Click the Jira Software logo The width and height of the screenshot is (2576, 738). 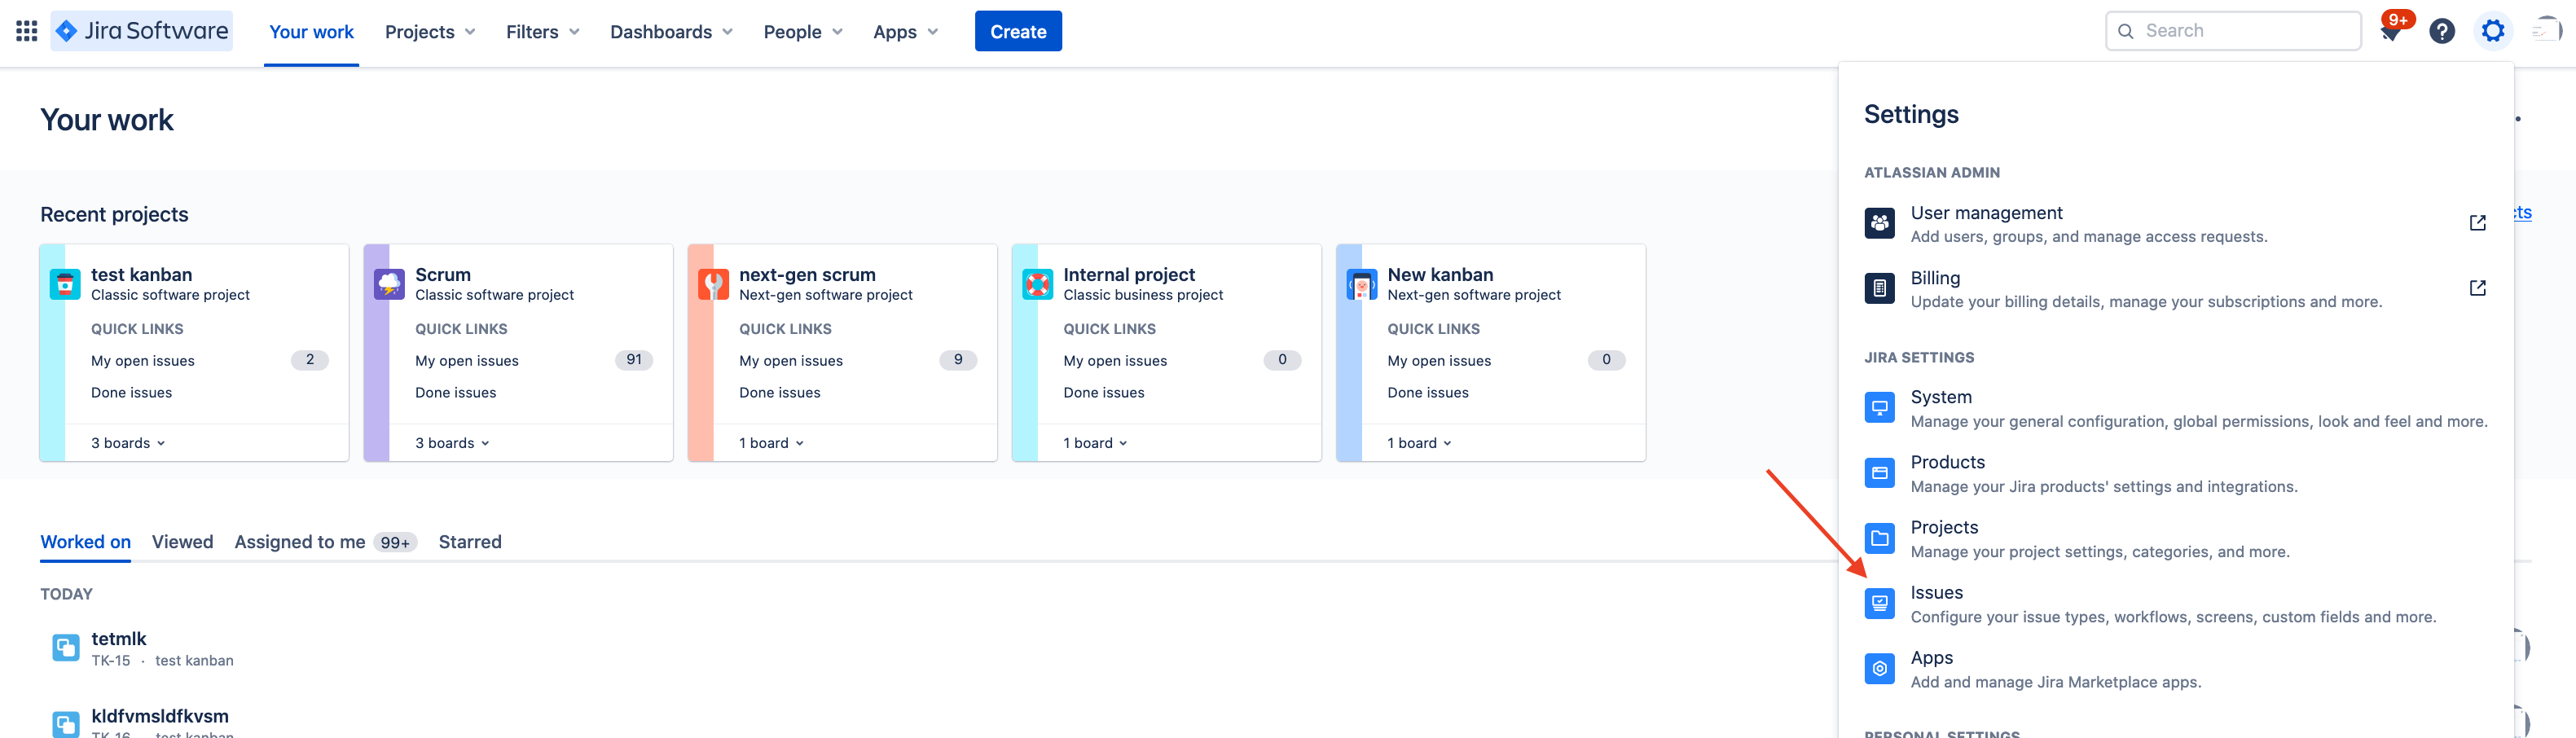pyautogui.click(x=142, y=31)
